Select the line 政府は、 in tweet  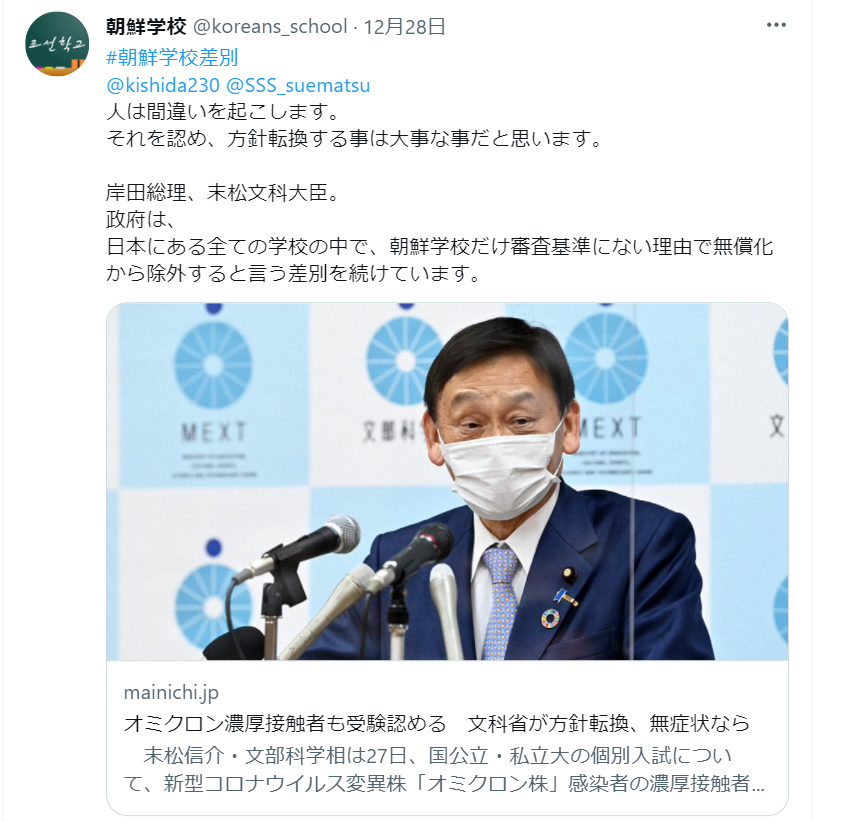point(141,219)
